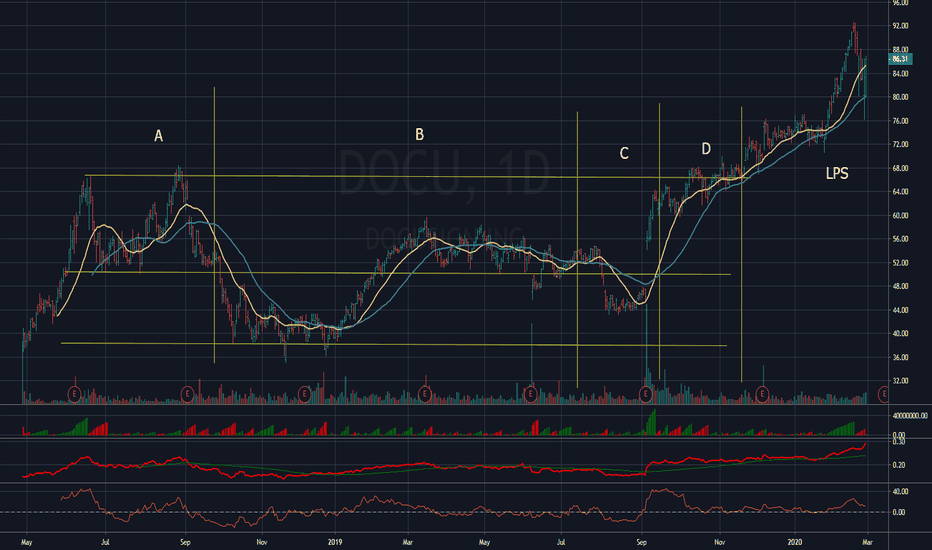Click the 44.00 price axis label
This screenshot has width=932, height=550.
tap(900, 310)
